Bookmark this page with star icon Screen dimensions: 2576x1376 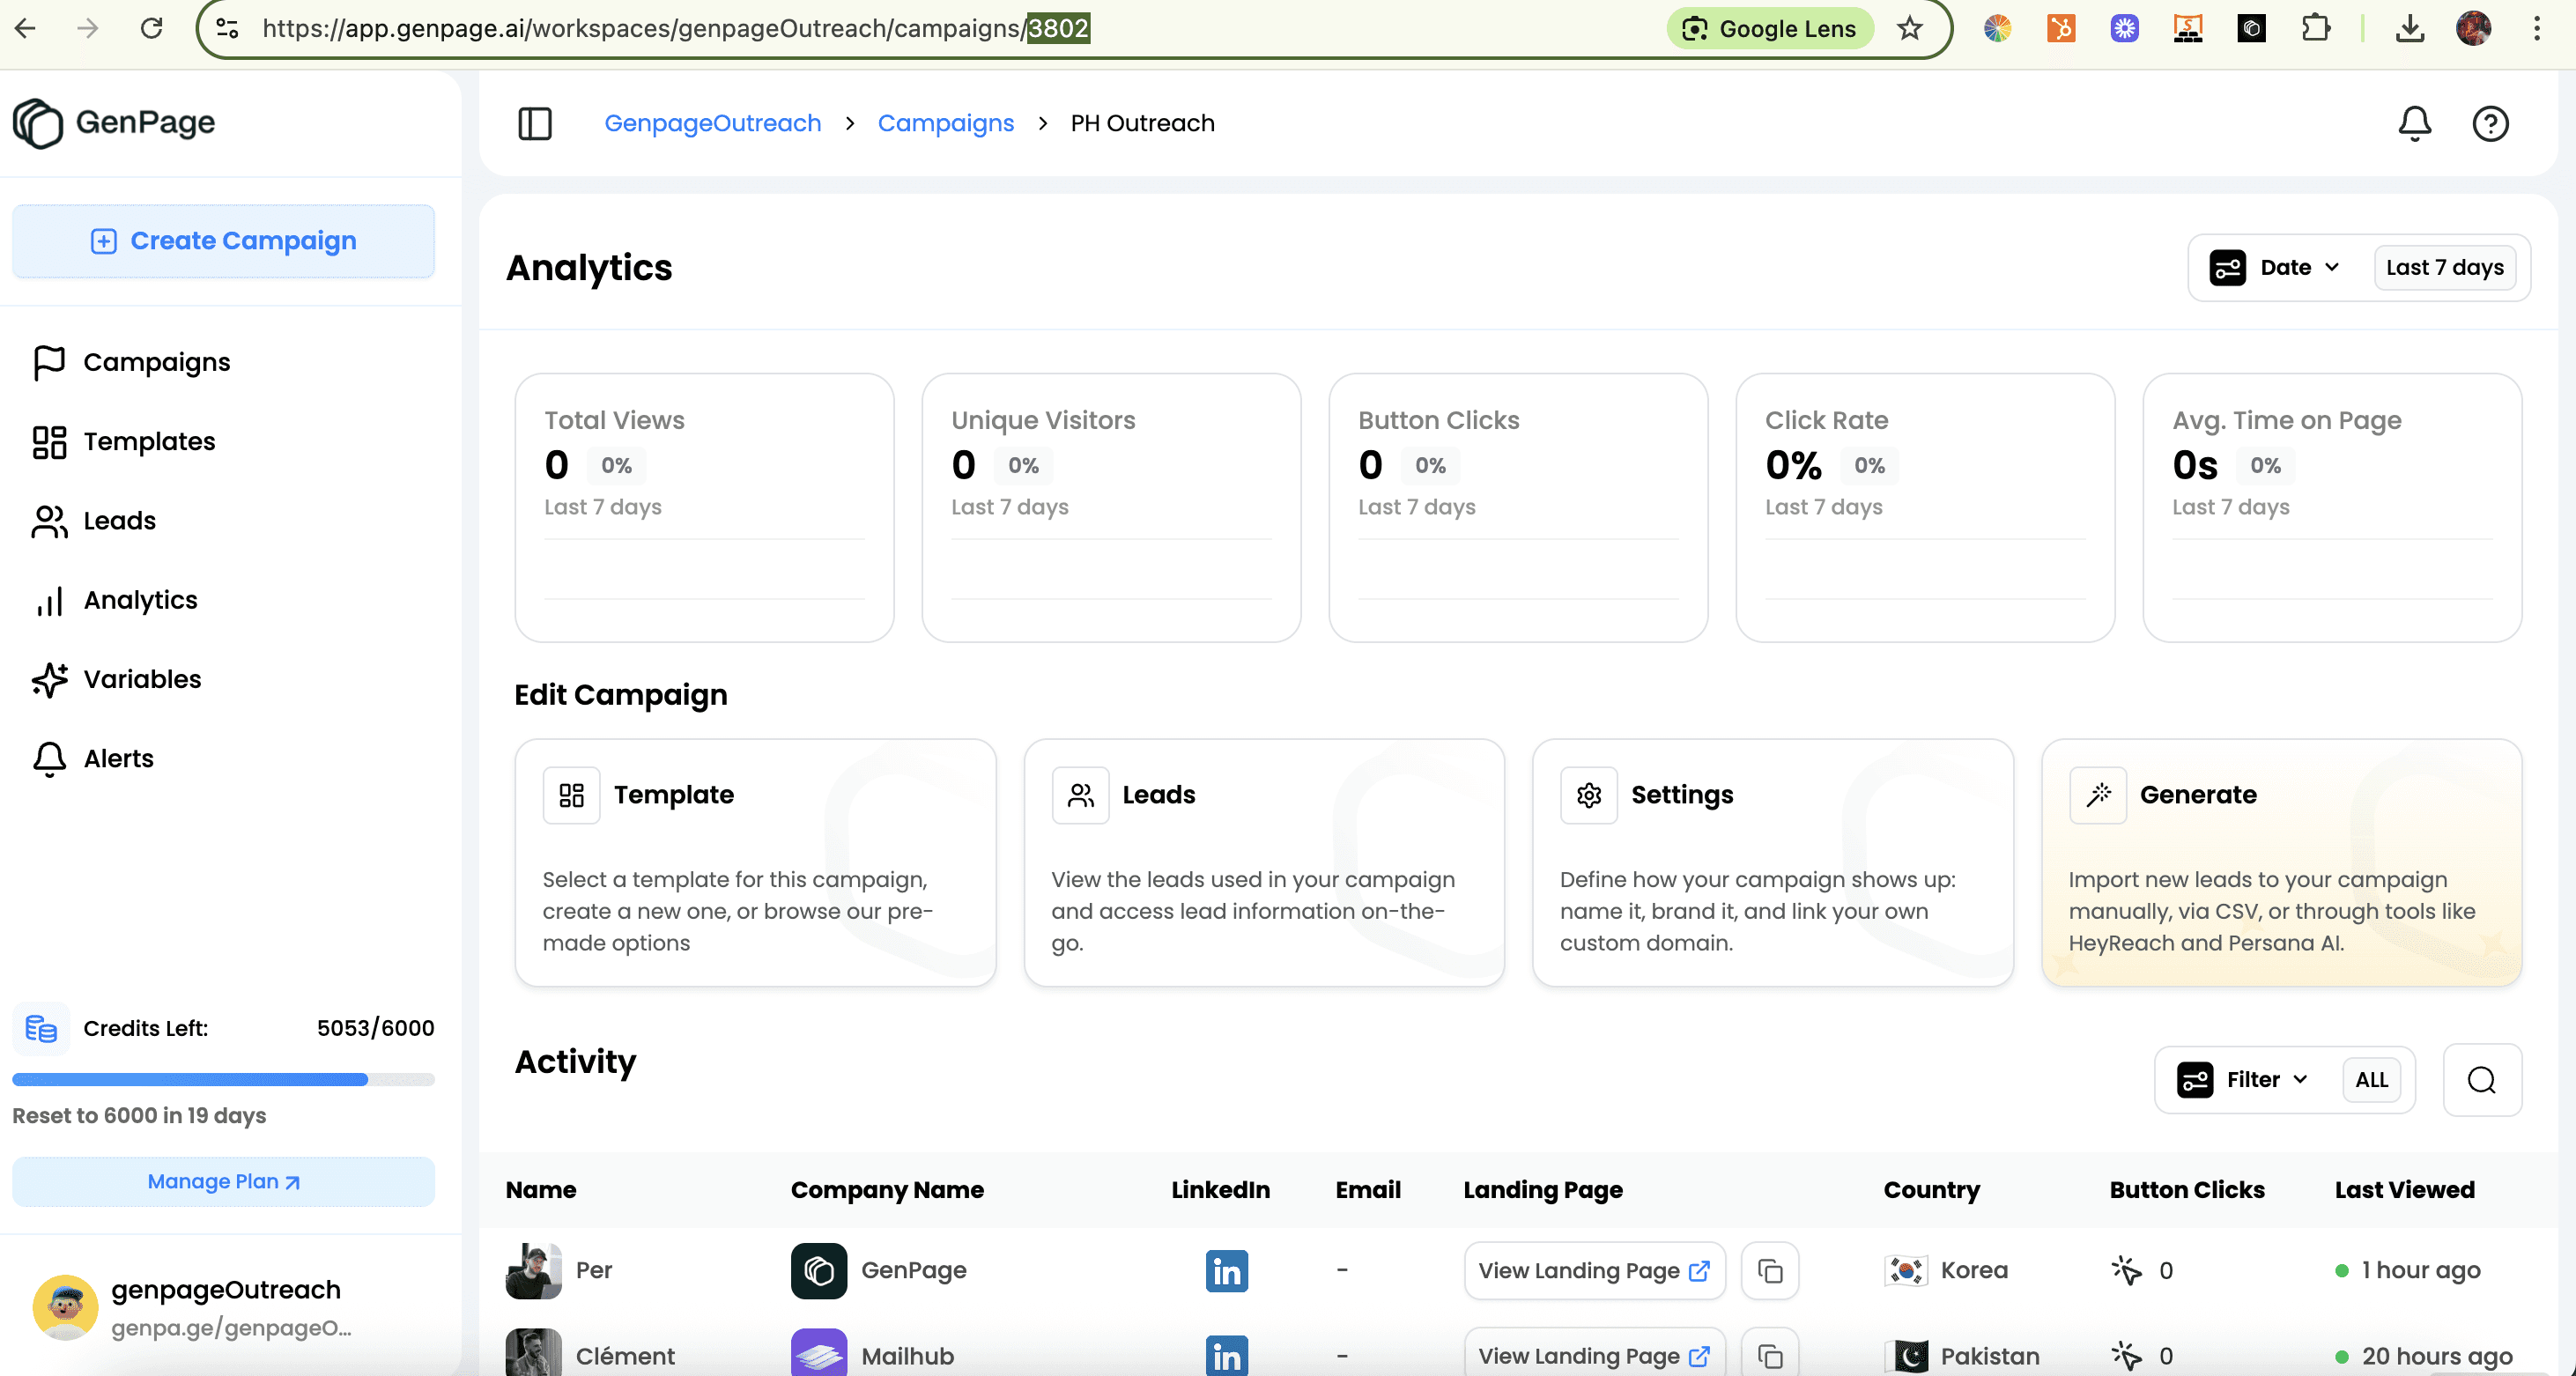tap(1910, 28)
